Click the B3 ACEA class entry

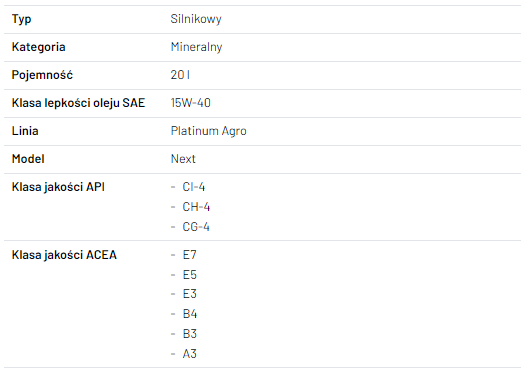[x=190, y=334]
